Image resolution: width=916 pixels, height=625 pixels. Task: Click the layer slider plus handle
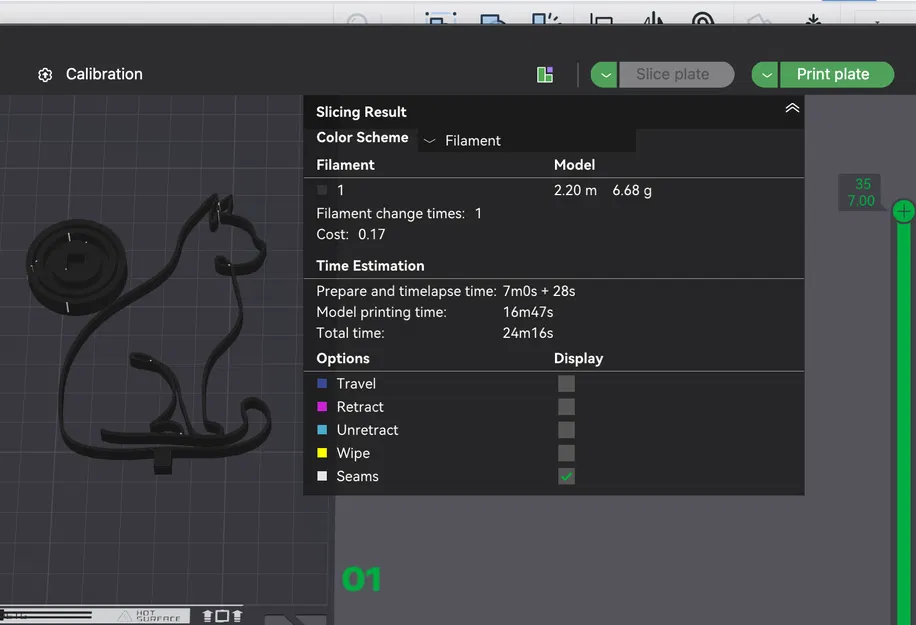click(x=904, y=211)
